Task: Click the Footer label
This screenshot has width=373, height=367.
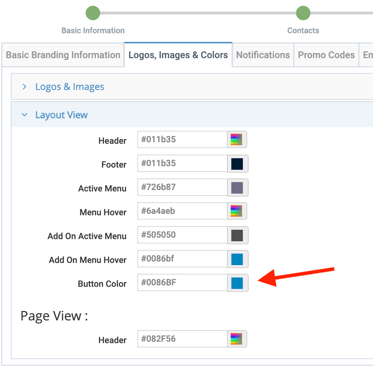Action: coord(114,164)
